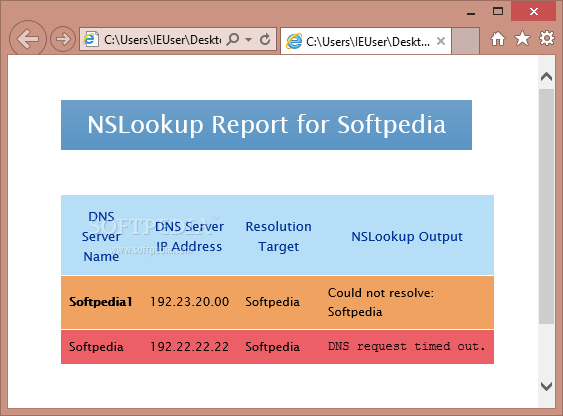This screenshot has height=416, width=563.
Task: Go forward with the Forward arrow button
Action: tap(63, 39)
